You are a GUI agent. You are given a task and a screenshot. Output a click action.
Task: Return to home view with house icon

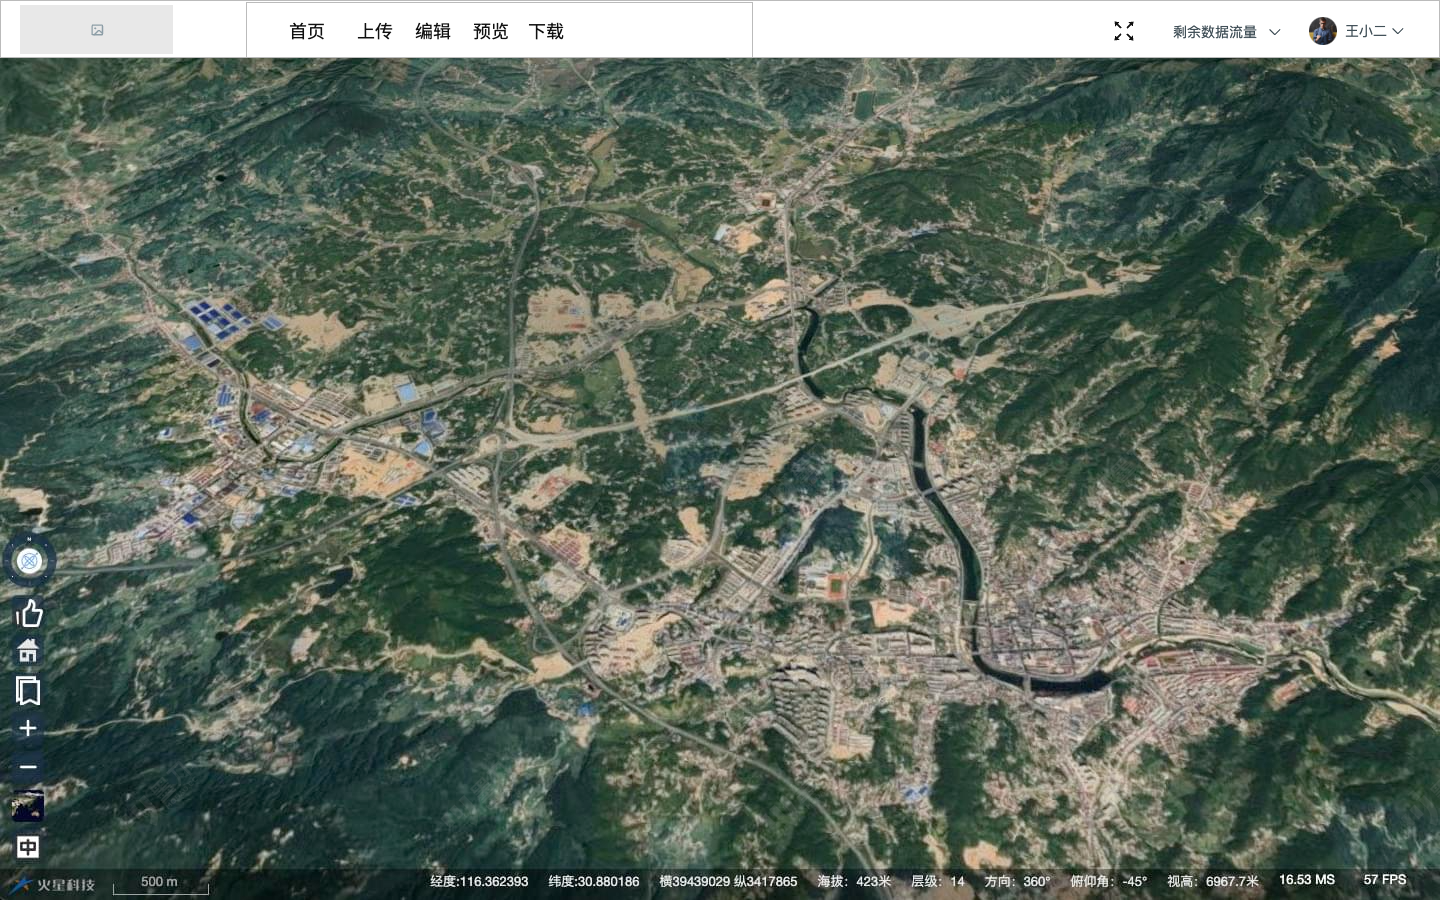tap(28, 652)
